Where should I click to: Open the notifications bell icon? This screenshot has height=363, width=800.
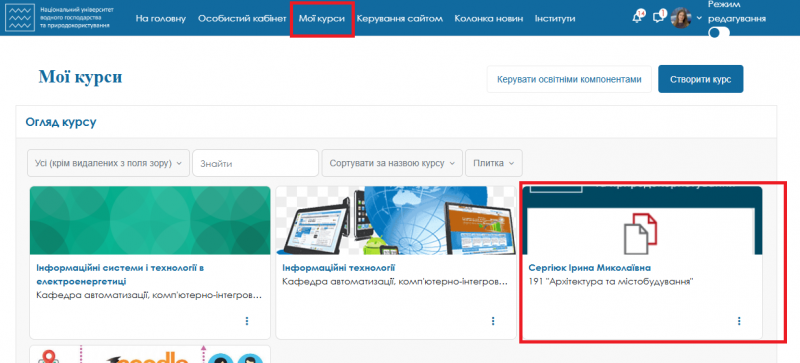637,18
